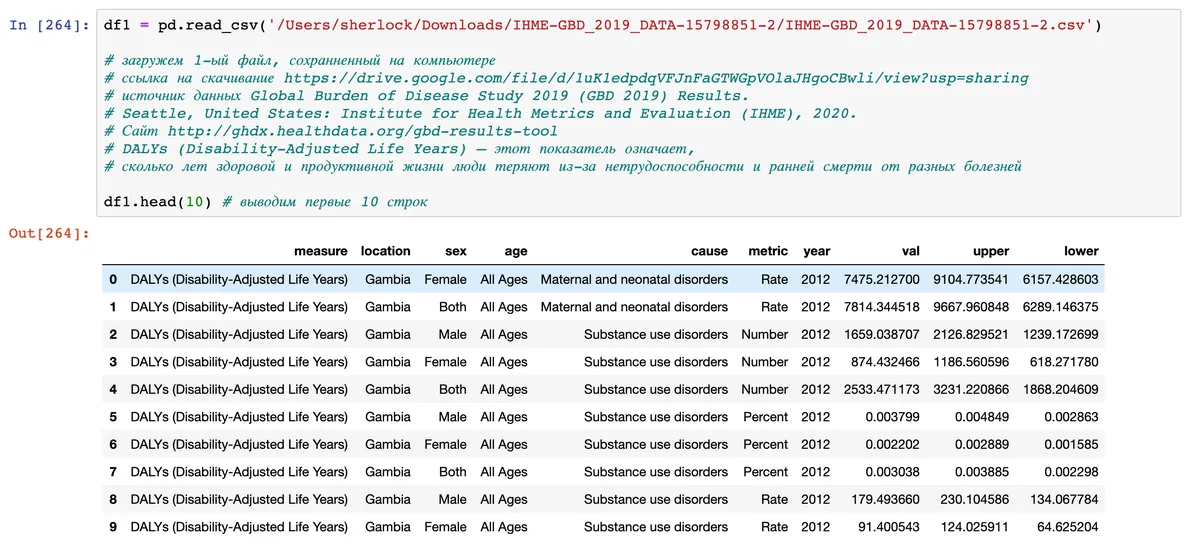Click the df1.head(10) code line
The height and width of the screenshot is (547, 1200).
pos(157,202)
